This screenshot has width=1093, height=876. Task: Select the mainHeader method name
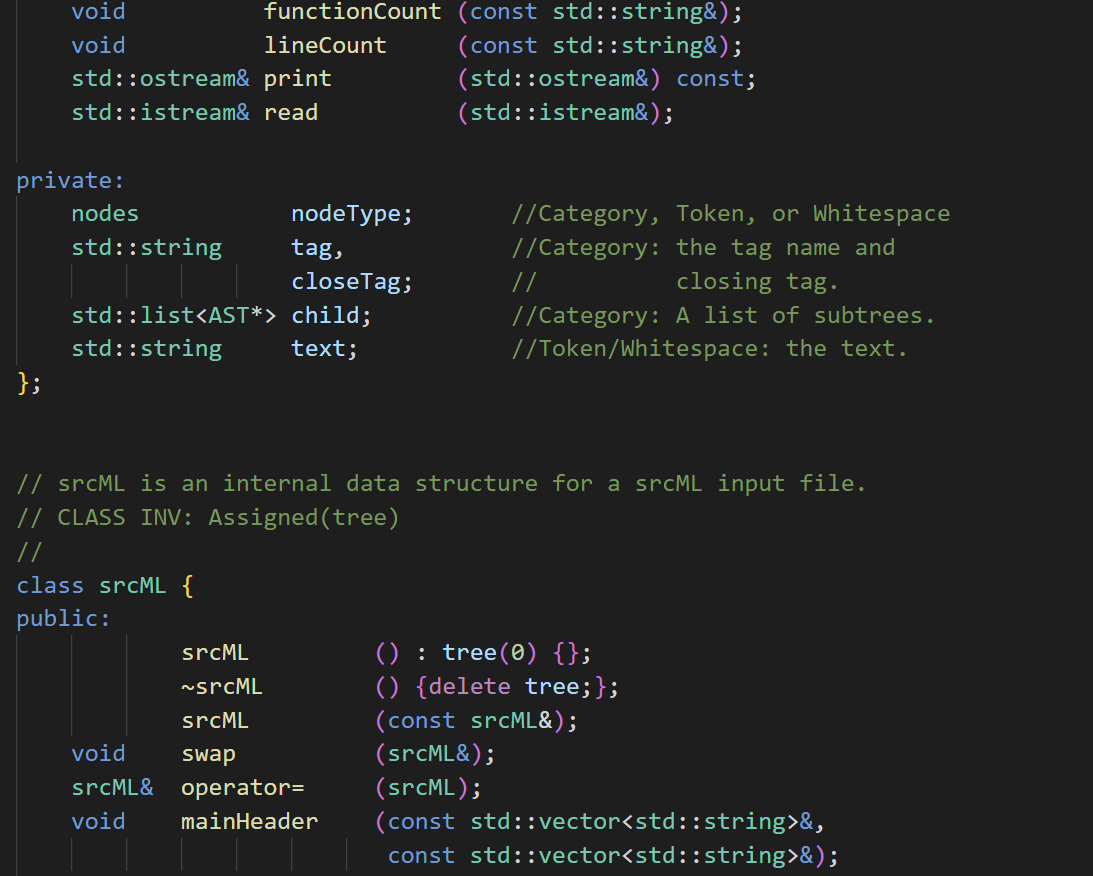[x=249, y=821]
